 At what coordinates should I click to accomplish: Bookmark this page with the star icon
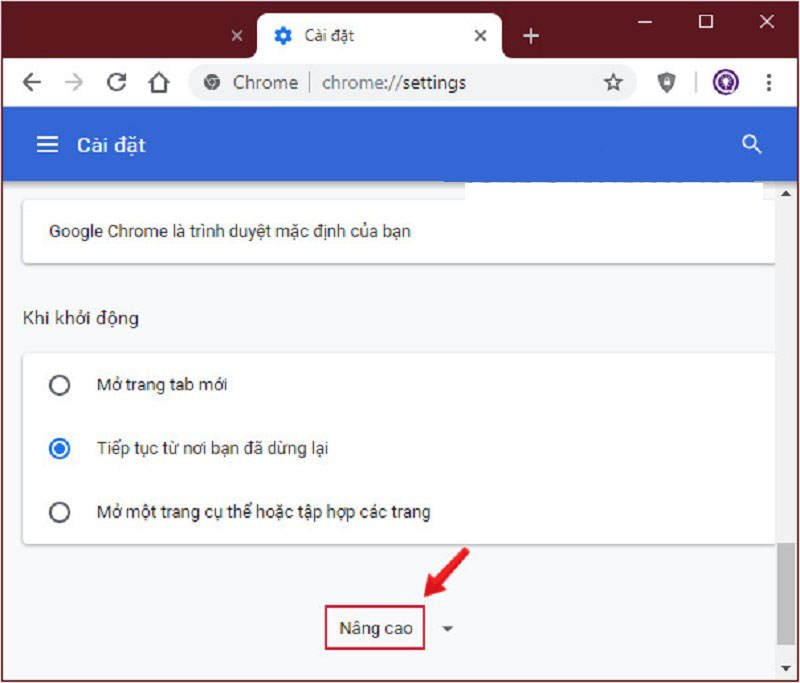pyautogui.click(x=613, y=82)
